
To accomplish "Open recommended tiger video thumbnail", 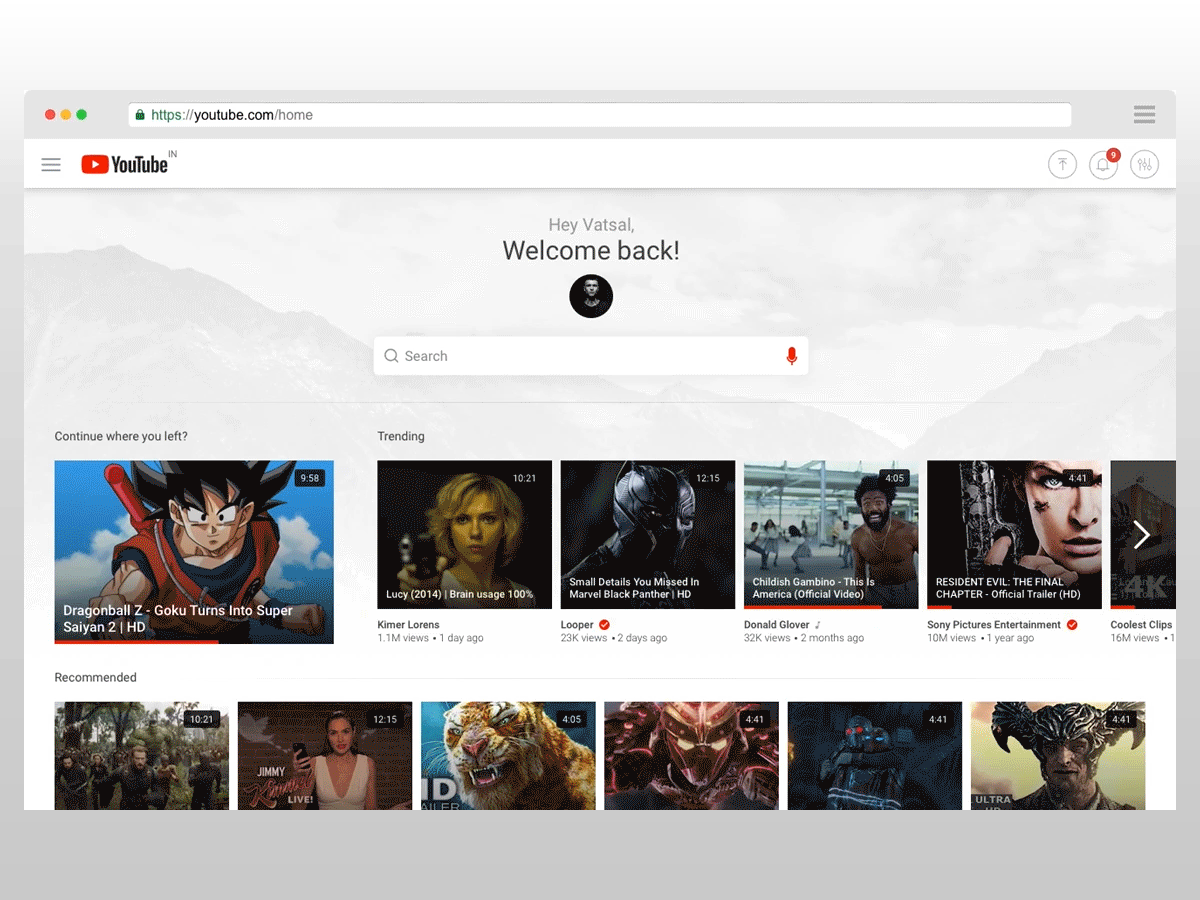I will coord(508,756).
